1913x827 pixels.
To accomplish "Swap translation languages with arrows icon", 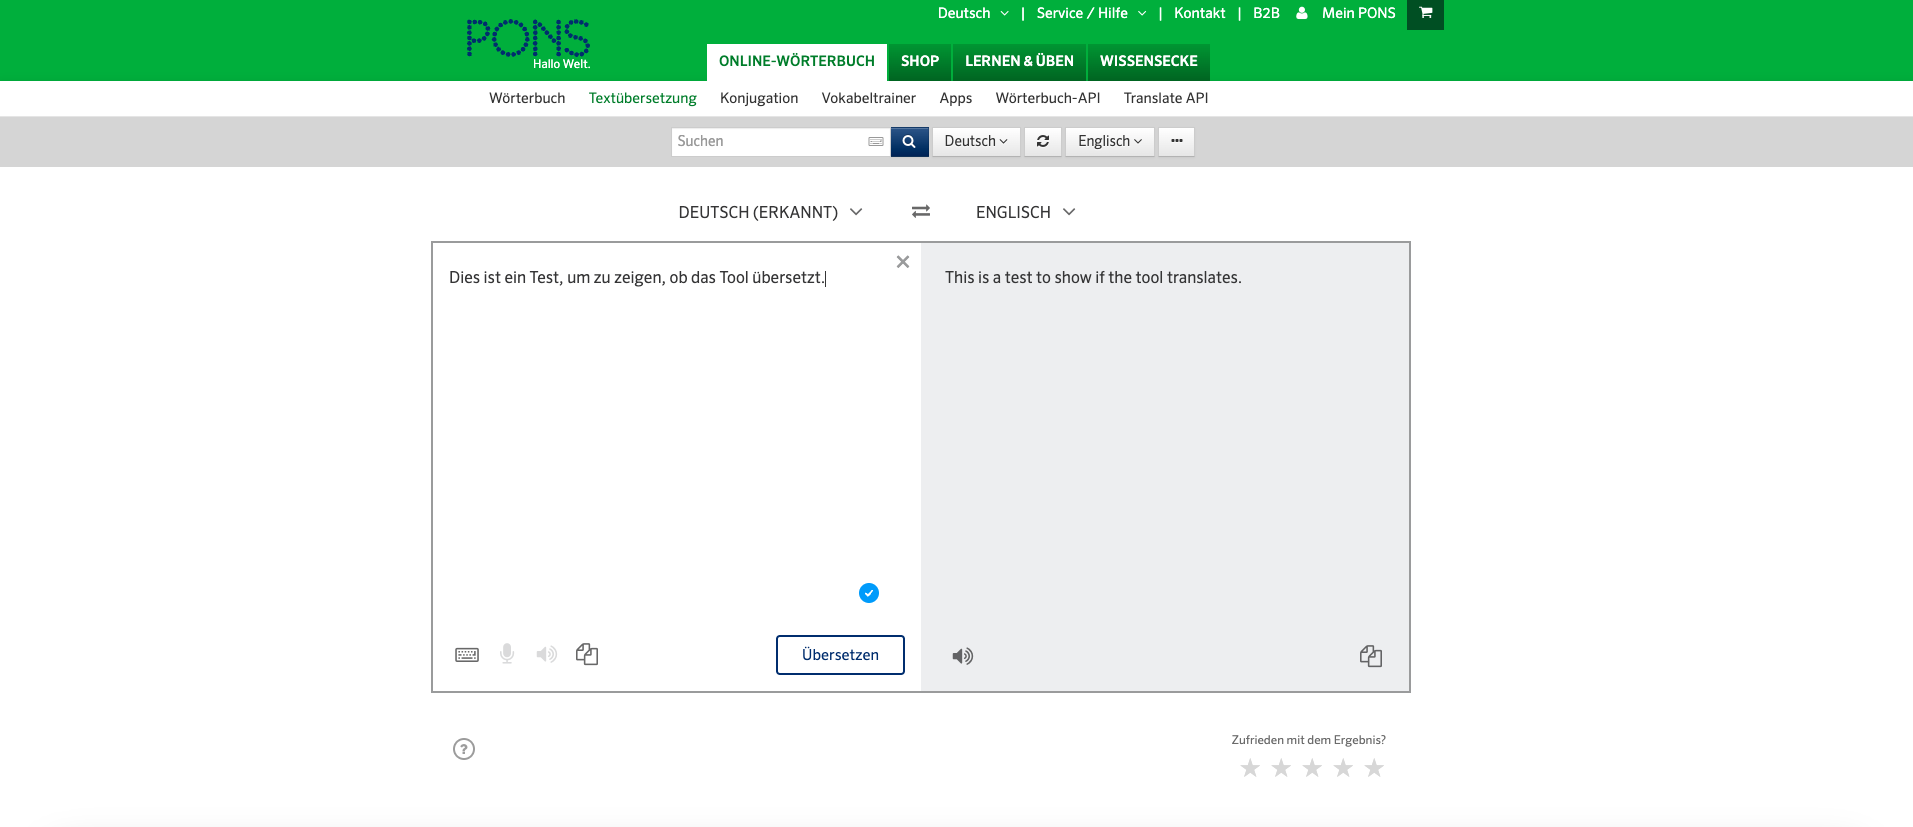I will [921, 212].
